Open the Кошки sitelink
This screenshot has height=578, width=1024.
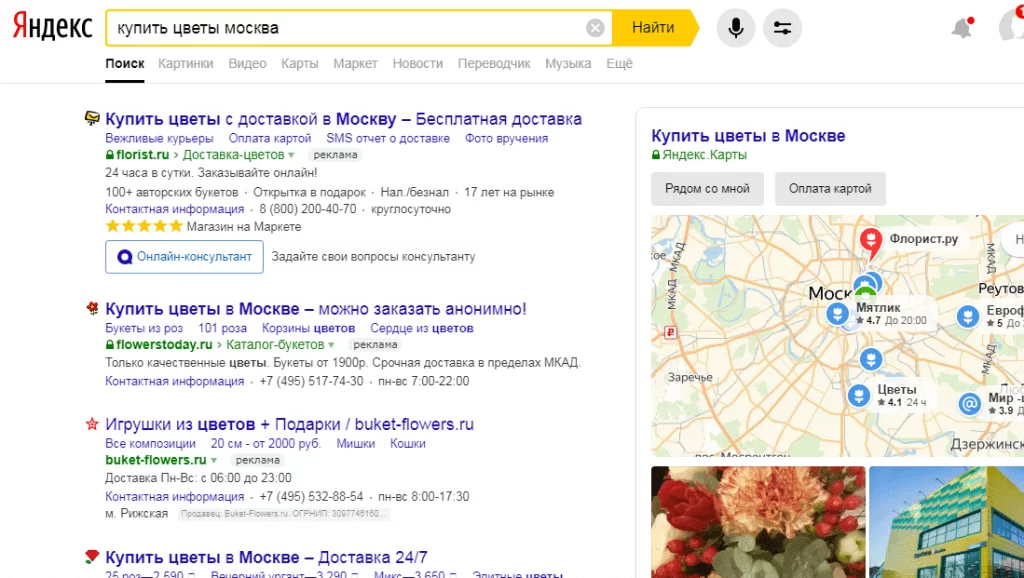[408, 443]
